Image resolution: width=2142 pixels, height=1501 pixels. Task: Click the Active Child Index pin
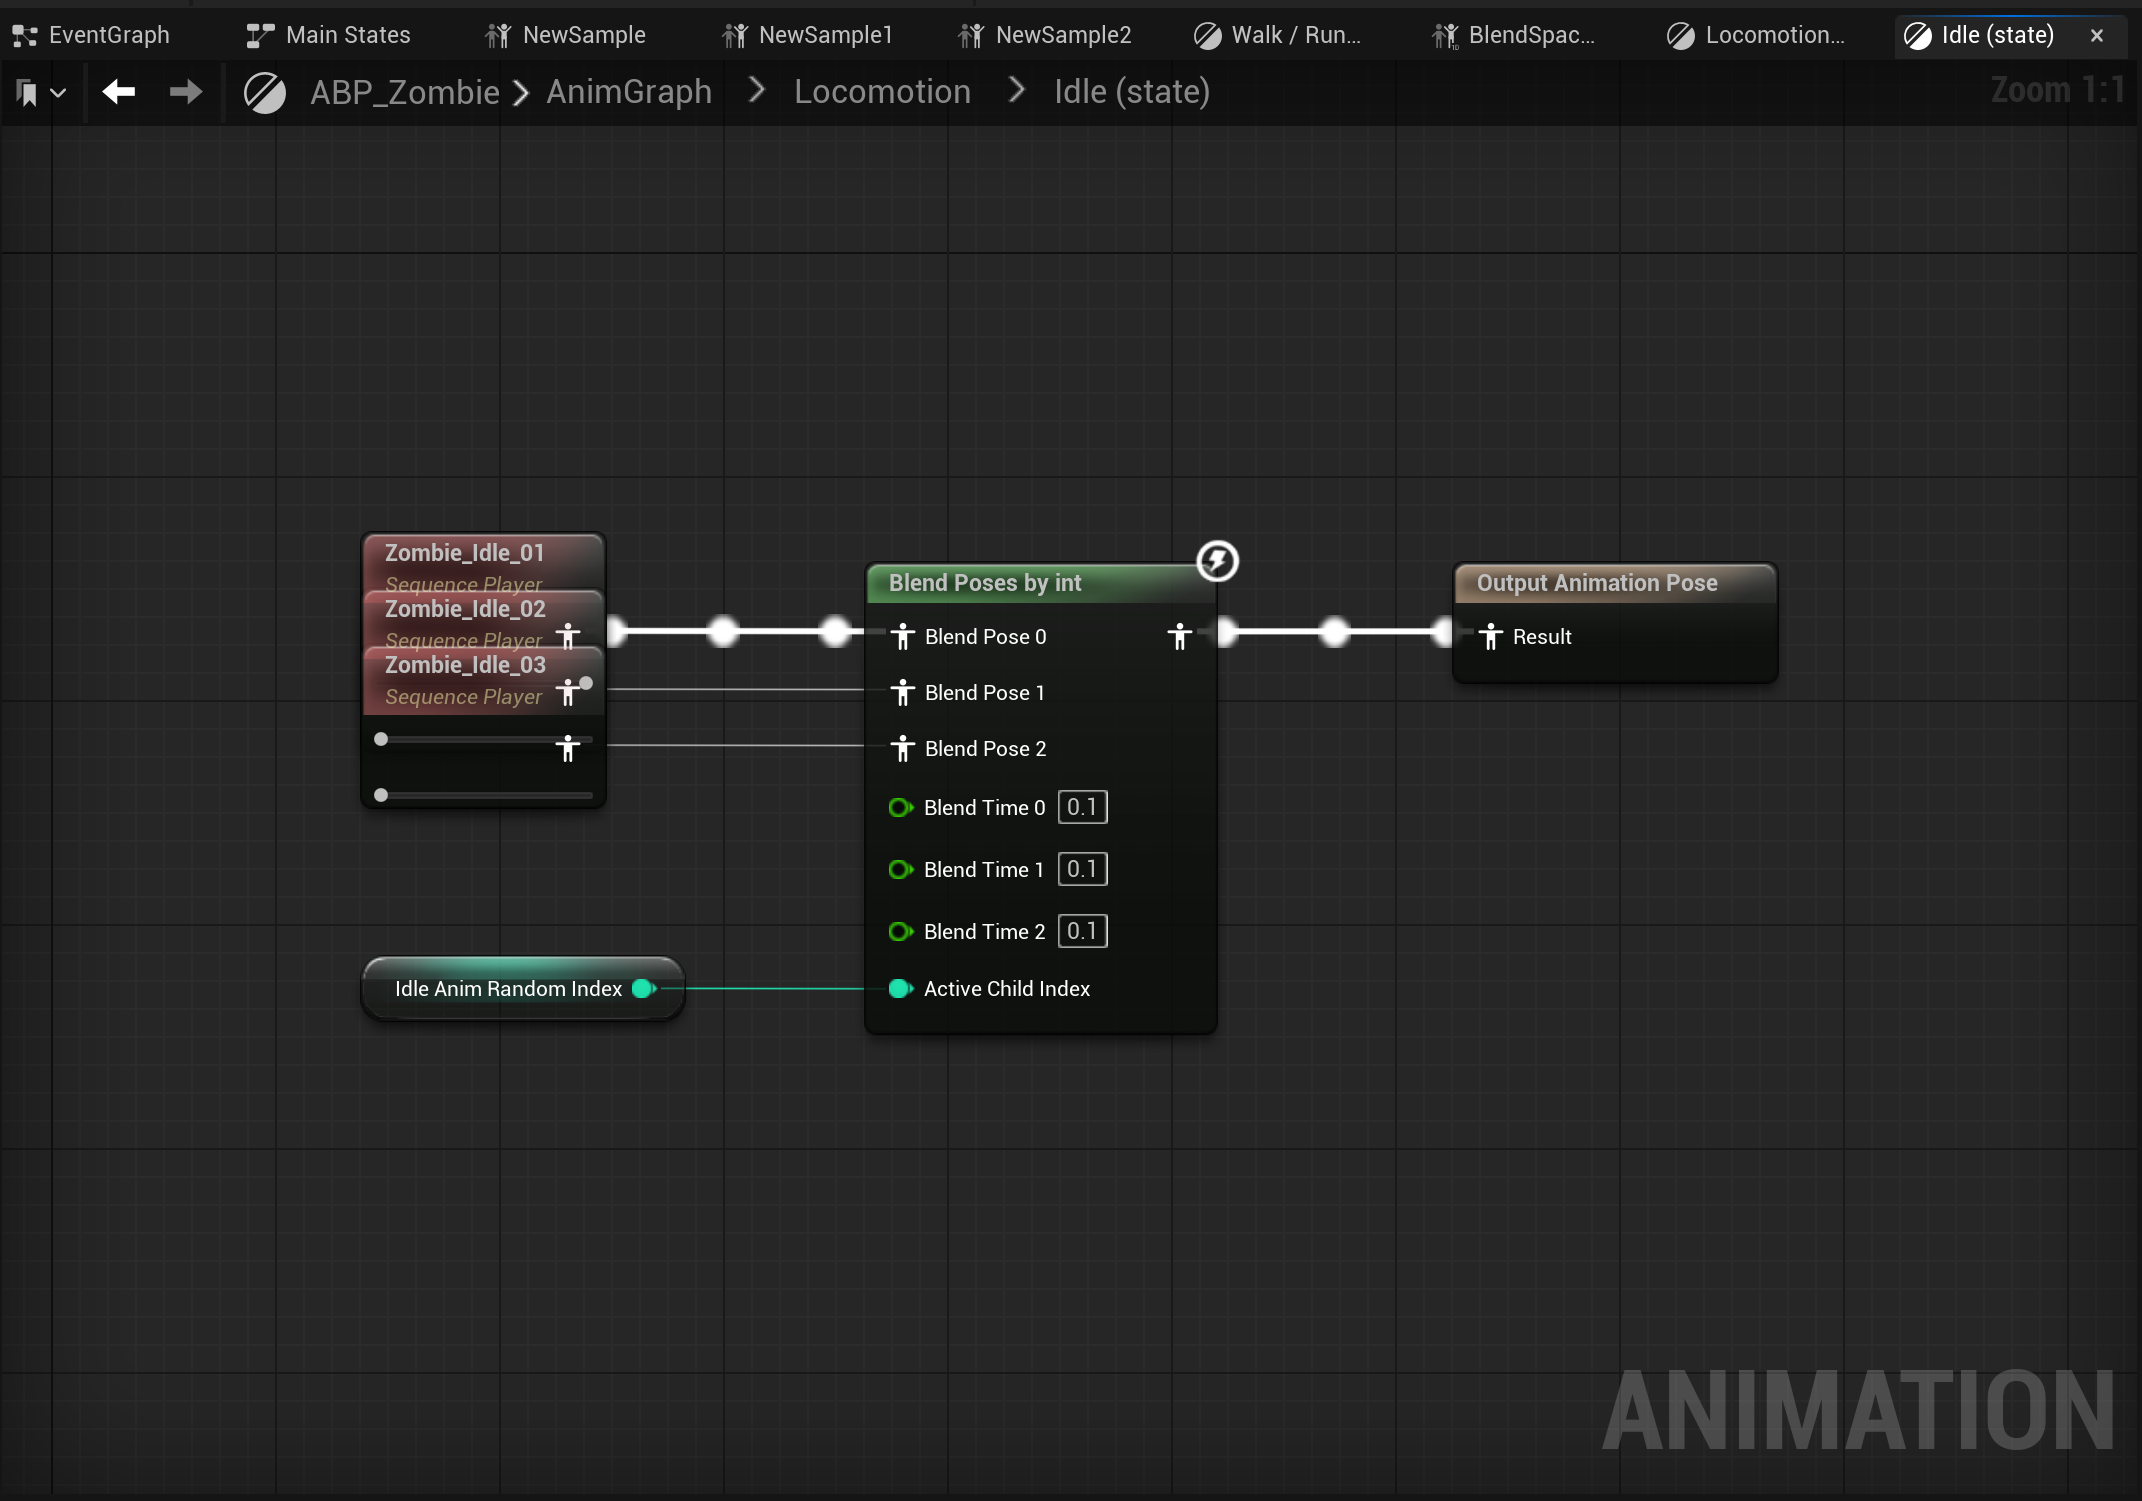pyautogui.click(x=900, y=988)
